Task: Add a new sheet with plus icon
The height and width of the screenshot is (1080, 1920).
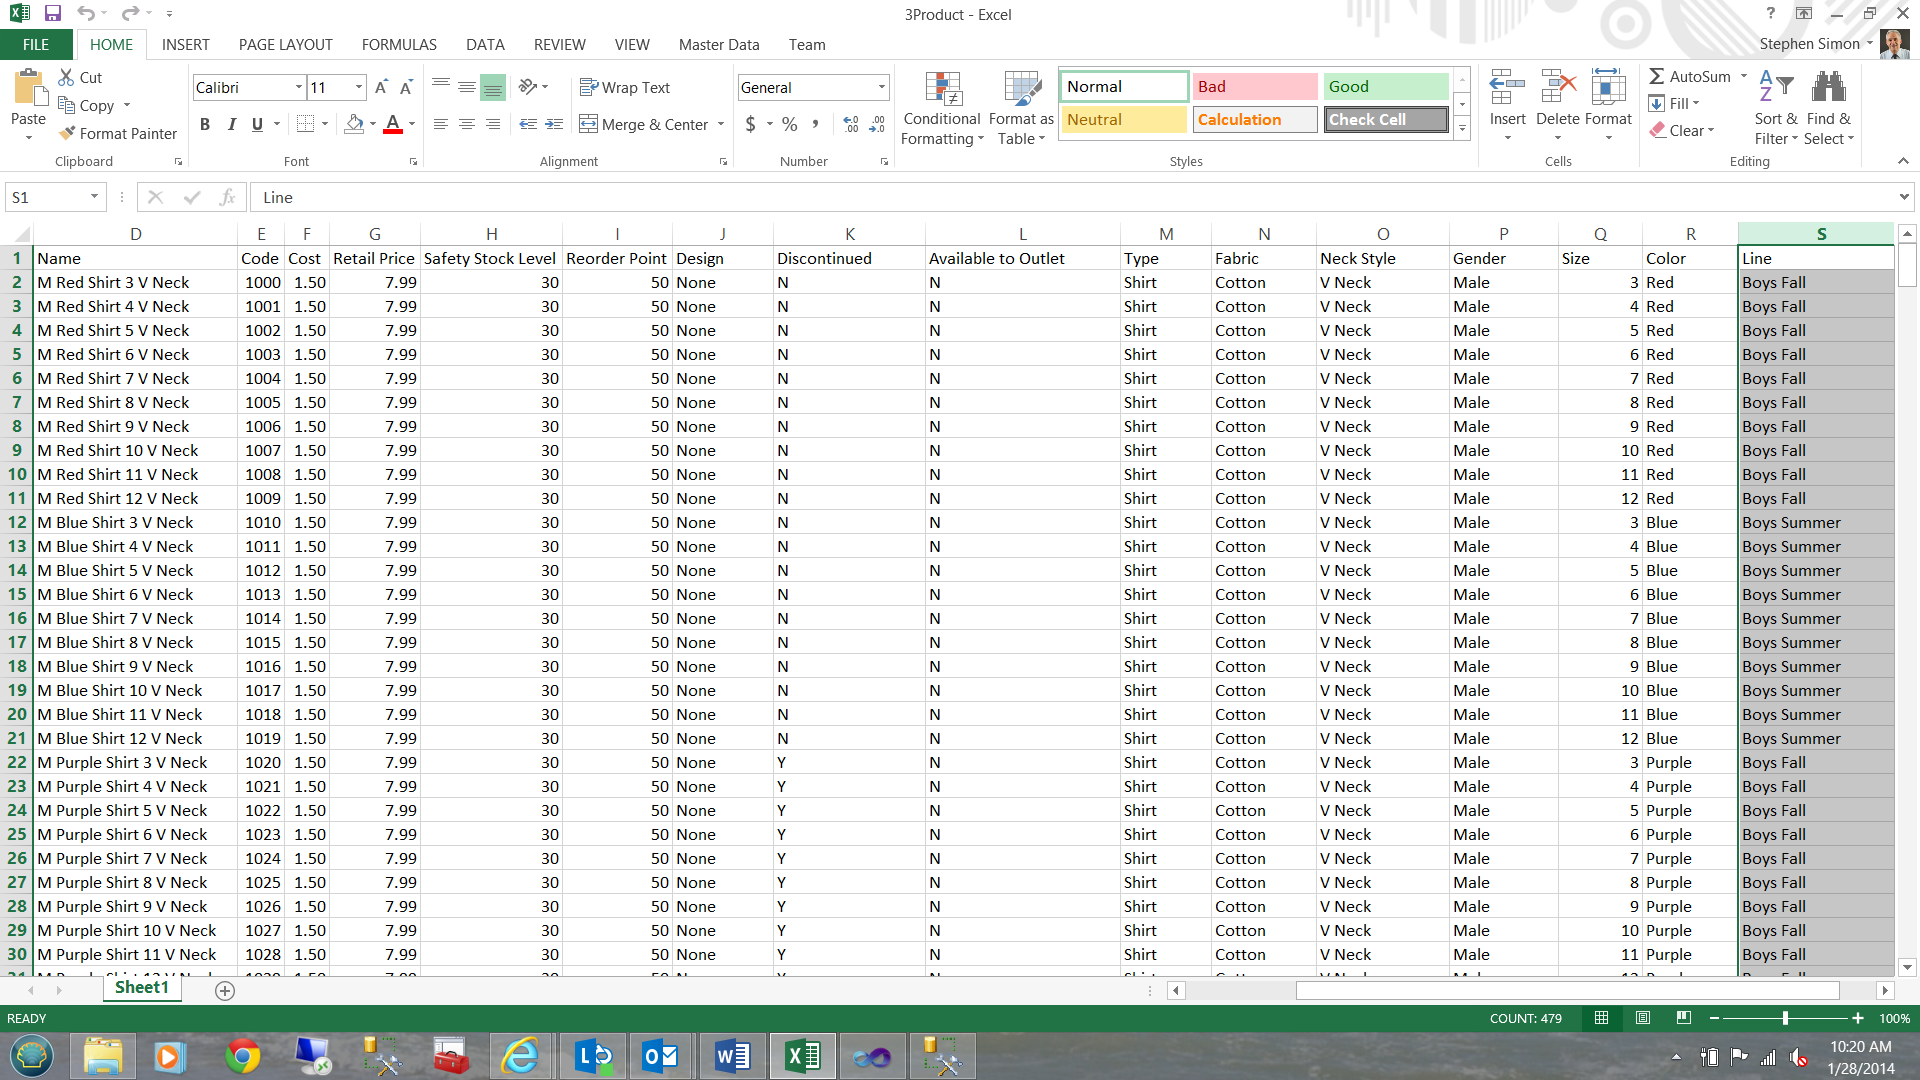Action: coord(225,990)
